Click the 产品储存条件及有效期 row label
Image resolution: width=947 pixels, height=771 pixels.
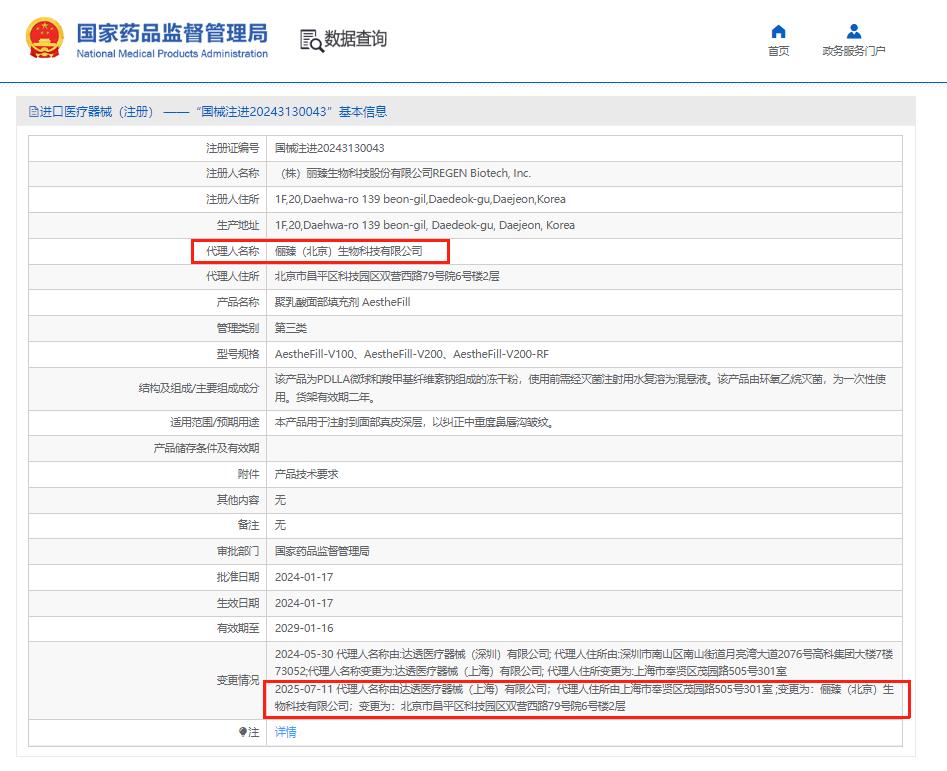(207, 449)
